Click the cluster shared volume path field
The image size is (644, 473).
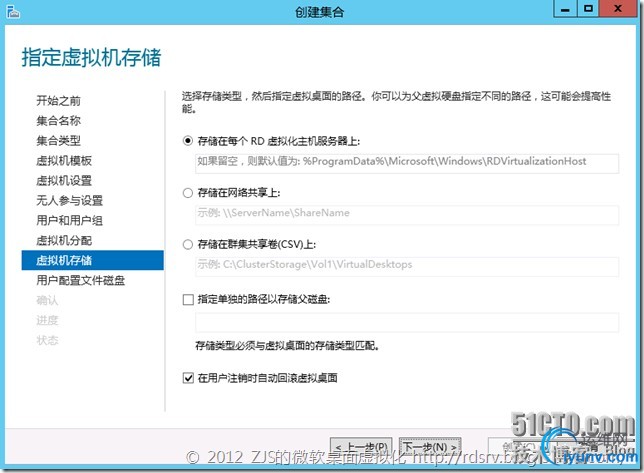point(407,267)
